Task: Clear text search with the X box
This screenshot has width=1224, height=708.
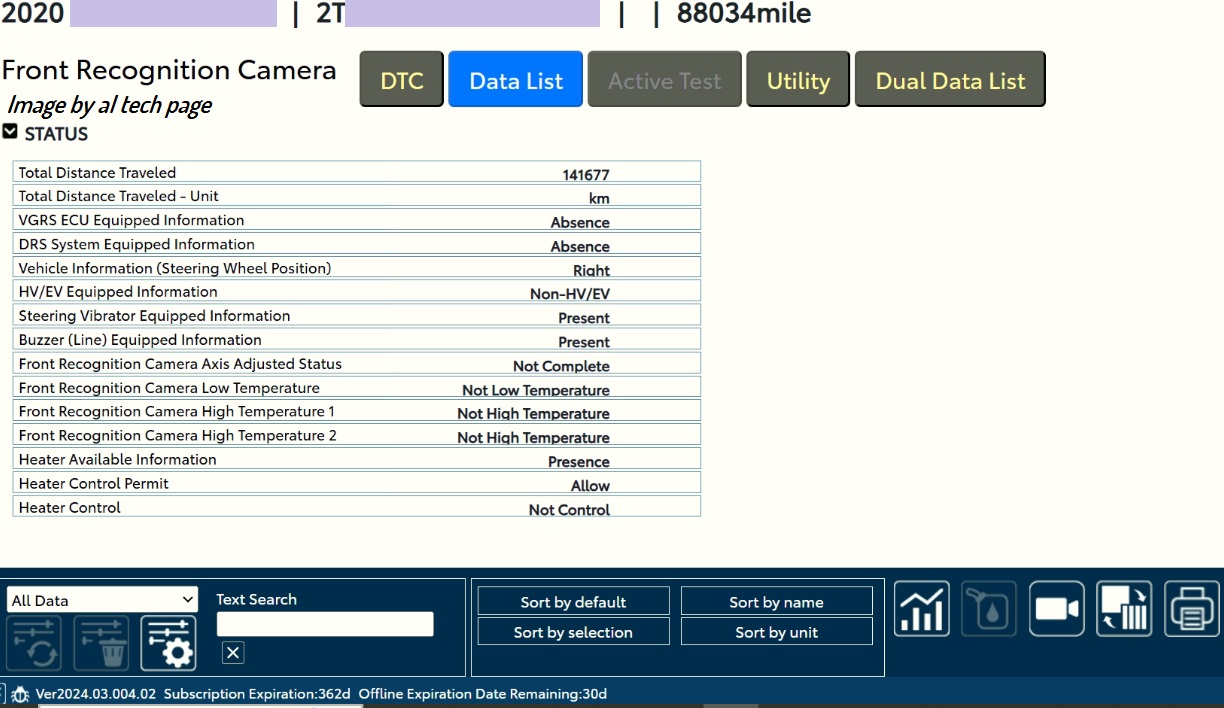Action: [232, 653]
